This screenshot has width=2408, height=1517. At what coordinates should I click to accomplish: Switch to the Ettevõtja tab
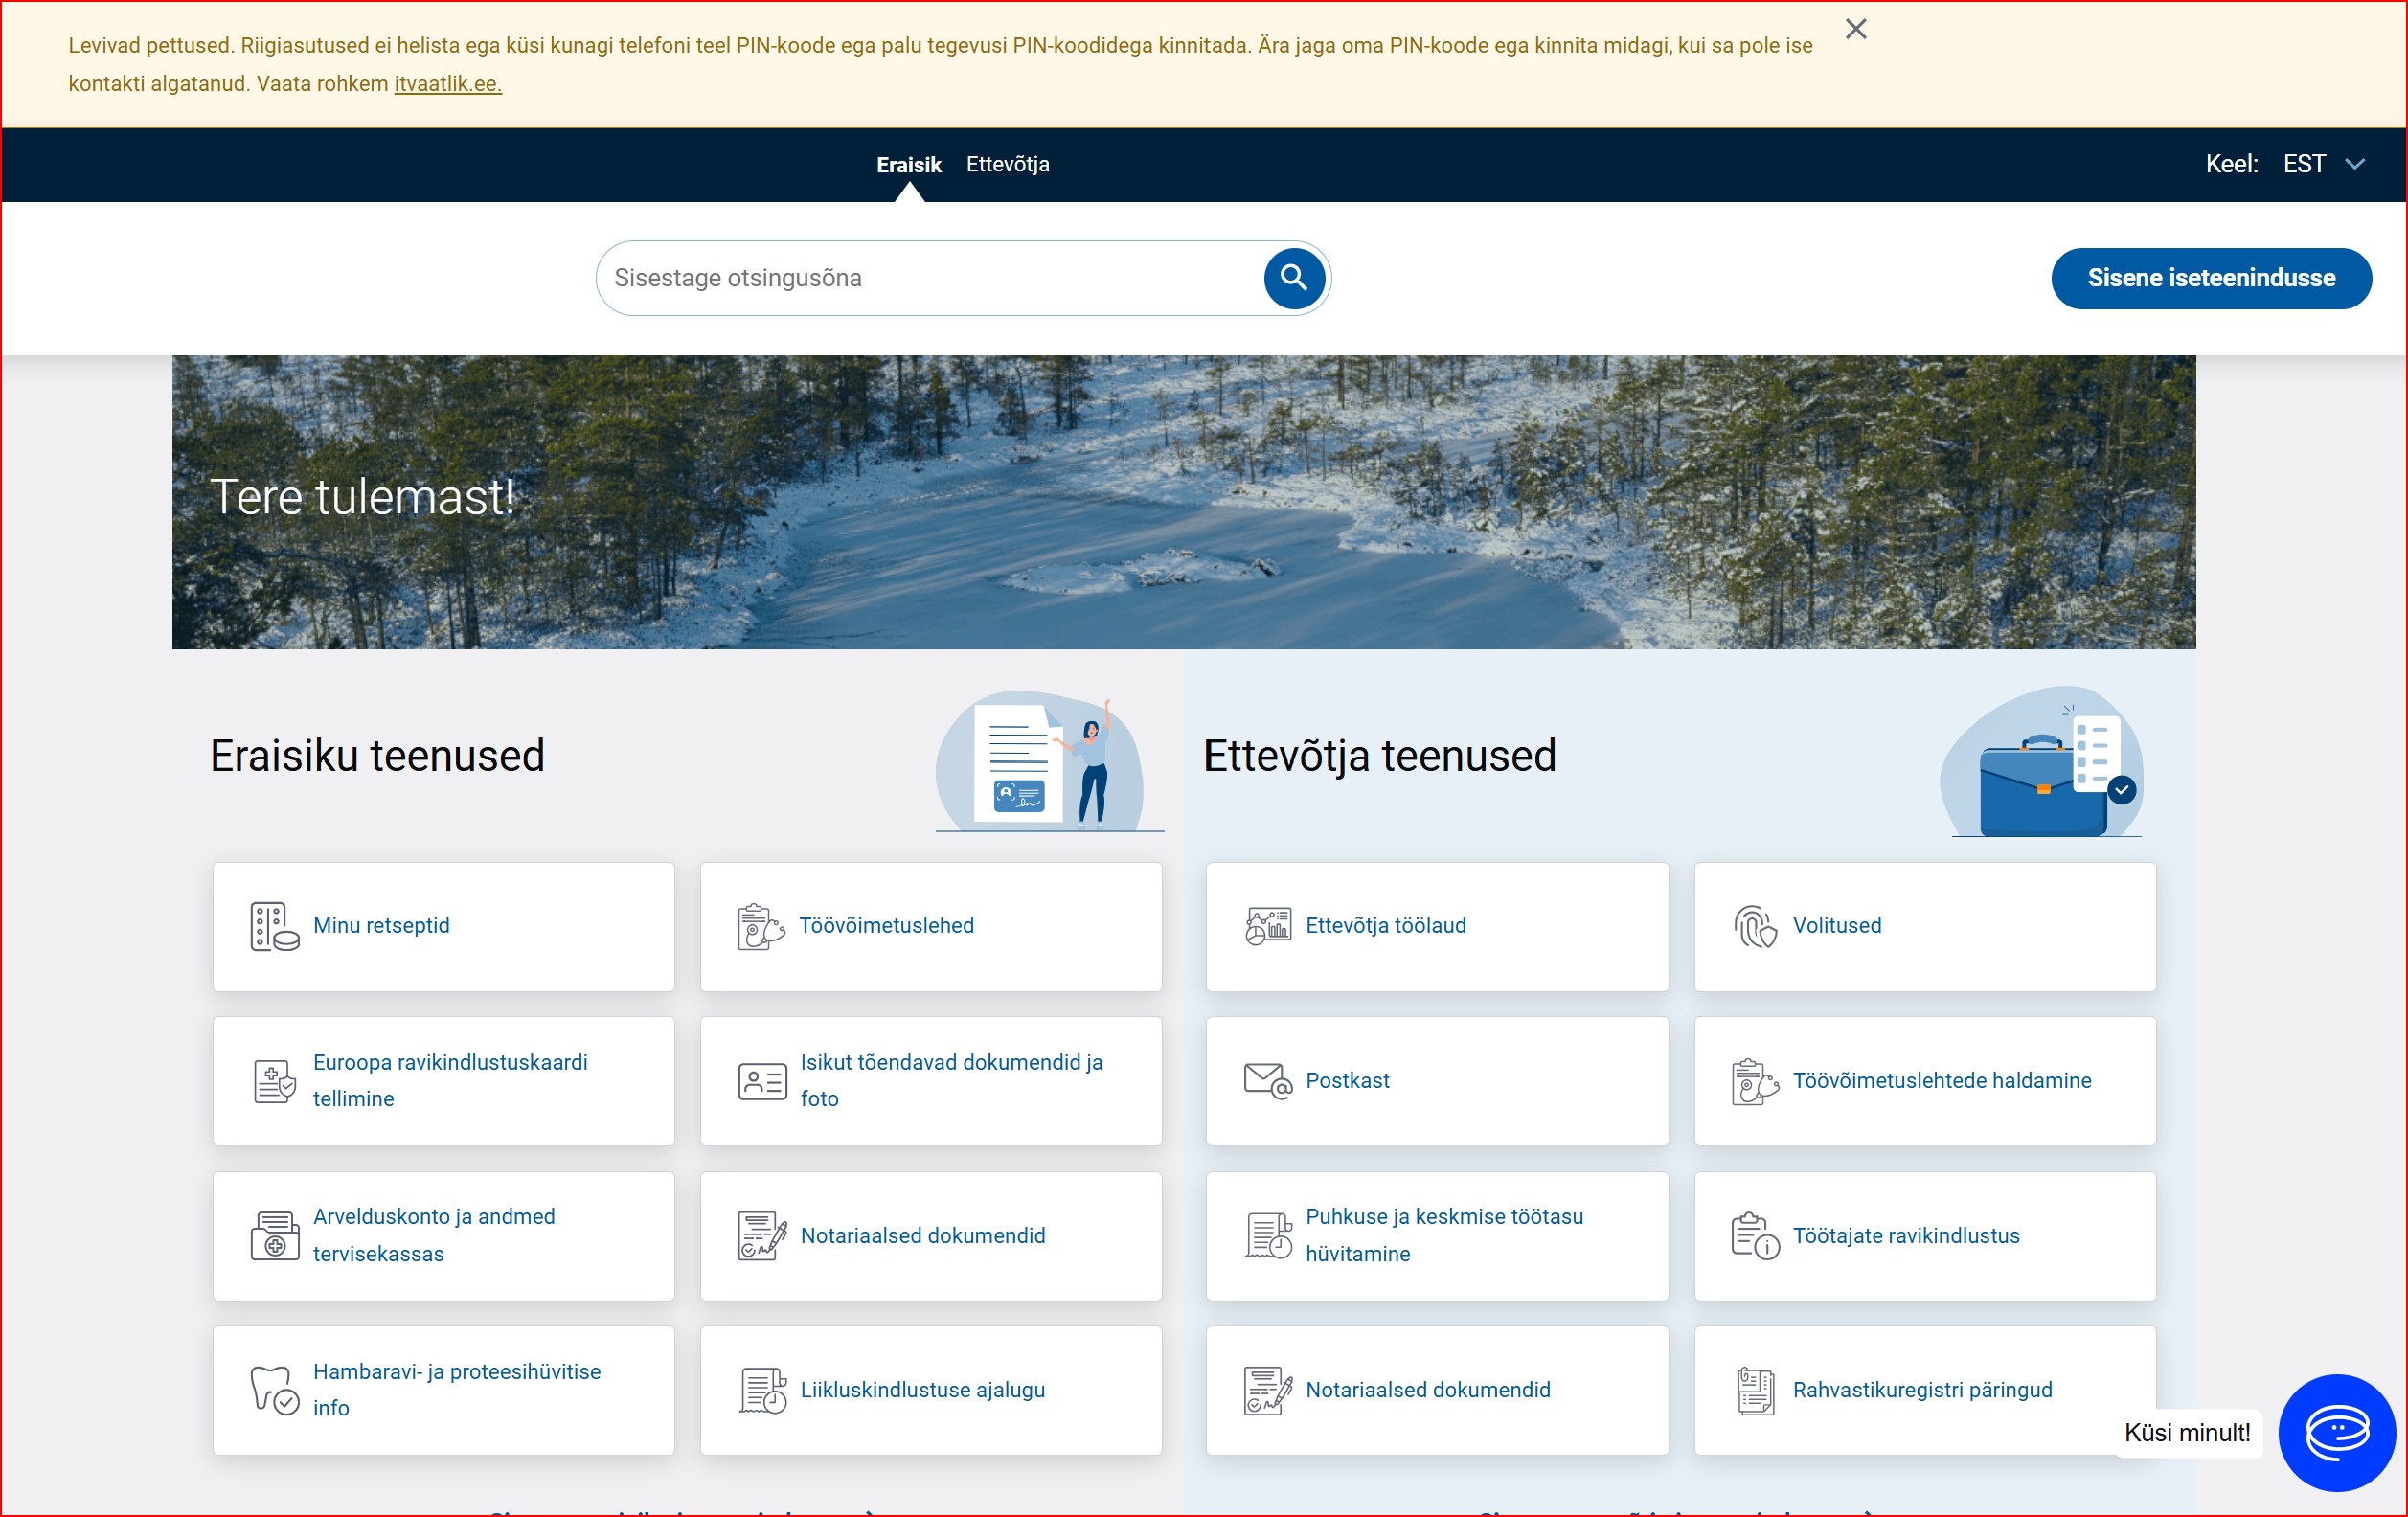pos(1007,164)
